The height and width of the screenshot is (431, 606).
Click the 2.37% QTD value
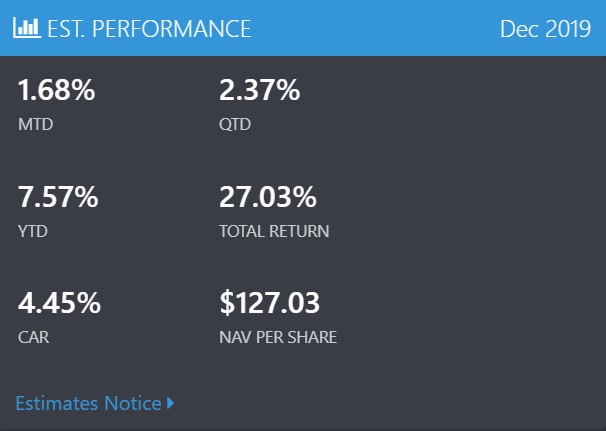(x=259, y=90)
